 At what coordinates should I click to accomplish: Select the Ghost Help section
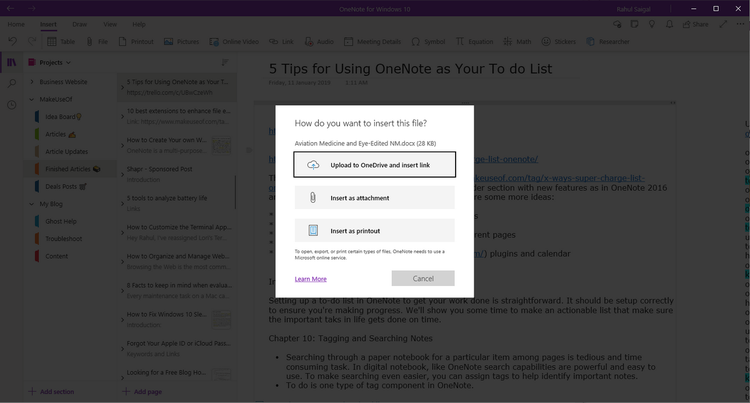pyautogui.click(x=72, y=221)
